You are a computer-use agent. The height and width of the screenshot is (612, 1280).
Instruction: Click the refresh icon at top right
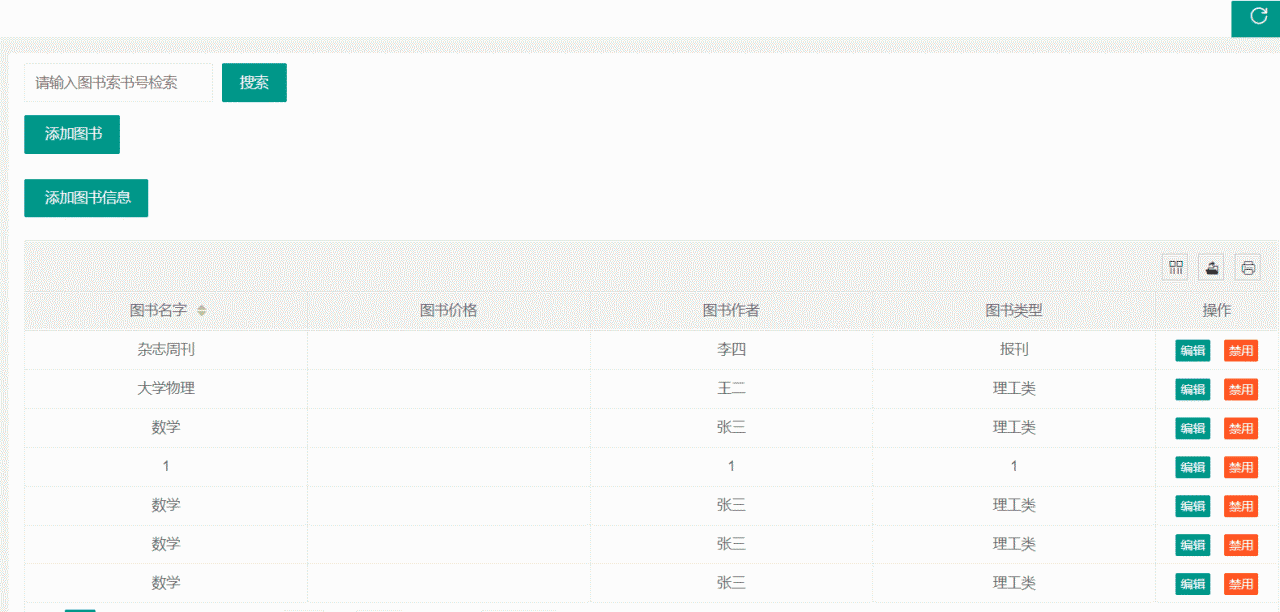coord(1258,17)
